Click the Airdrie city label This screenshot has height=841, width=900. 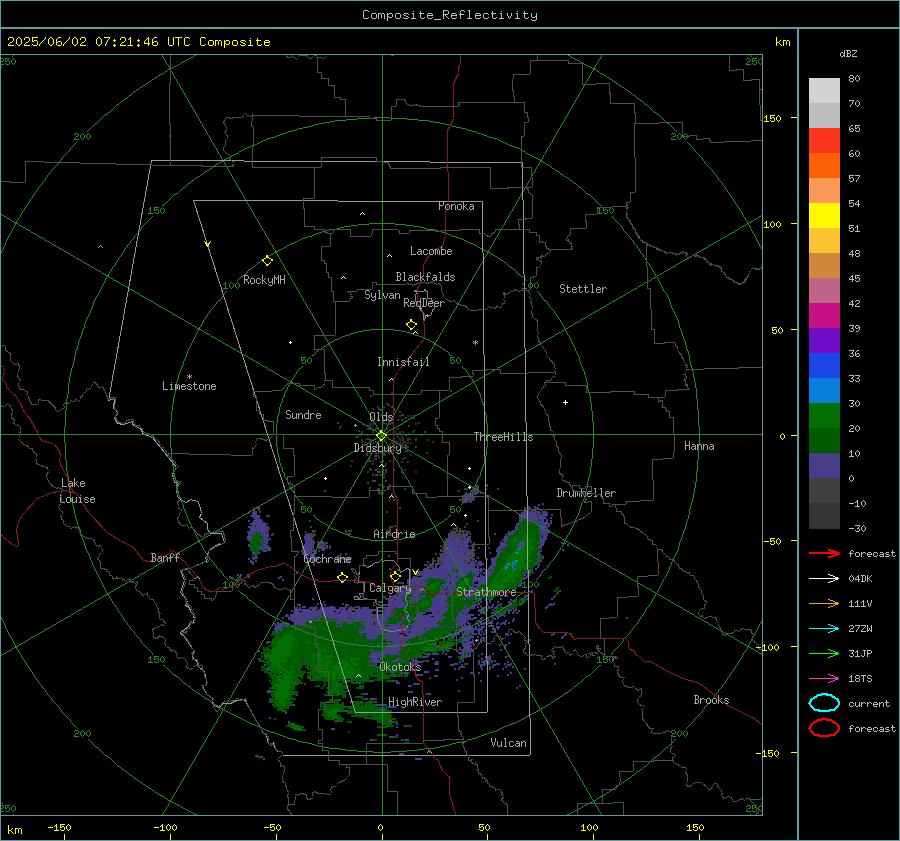click(394, 534)
